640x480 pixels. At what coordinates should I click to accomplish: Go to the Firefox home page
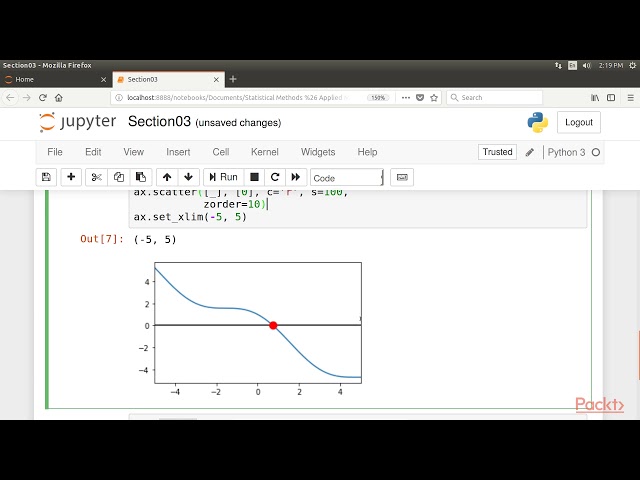[x=59, y=98]
